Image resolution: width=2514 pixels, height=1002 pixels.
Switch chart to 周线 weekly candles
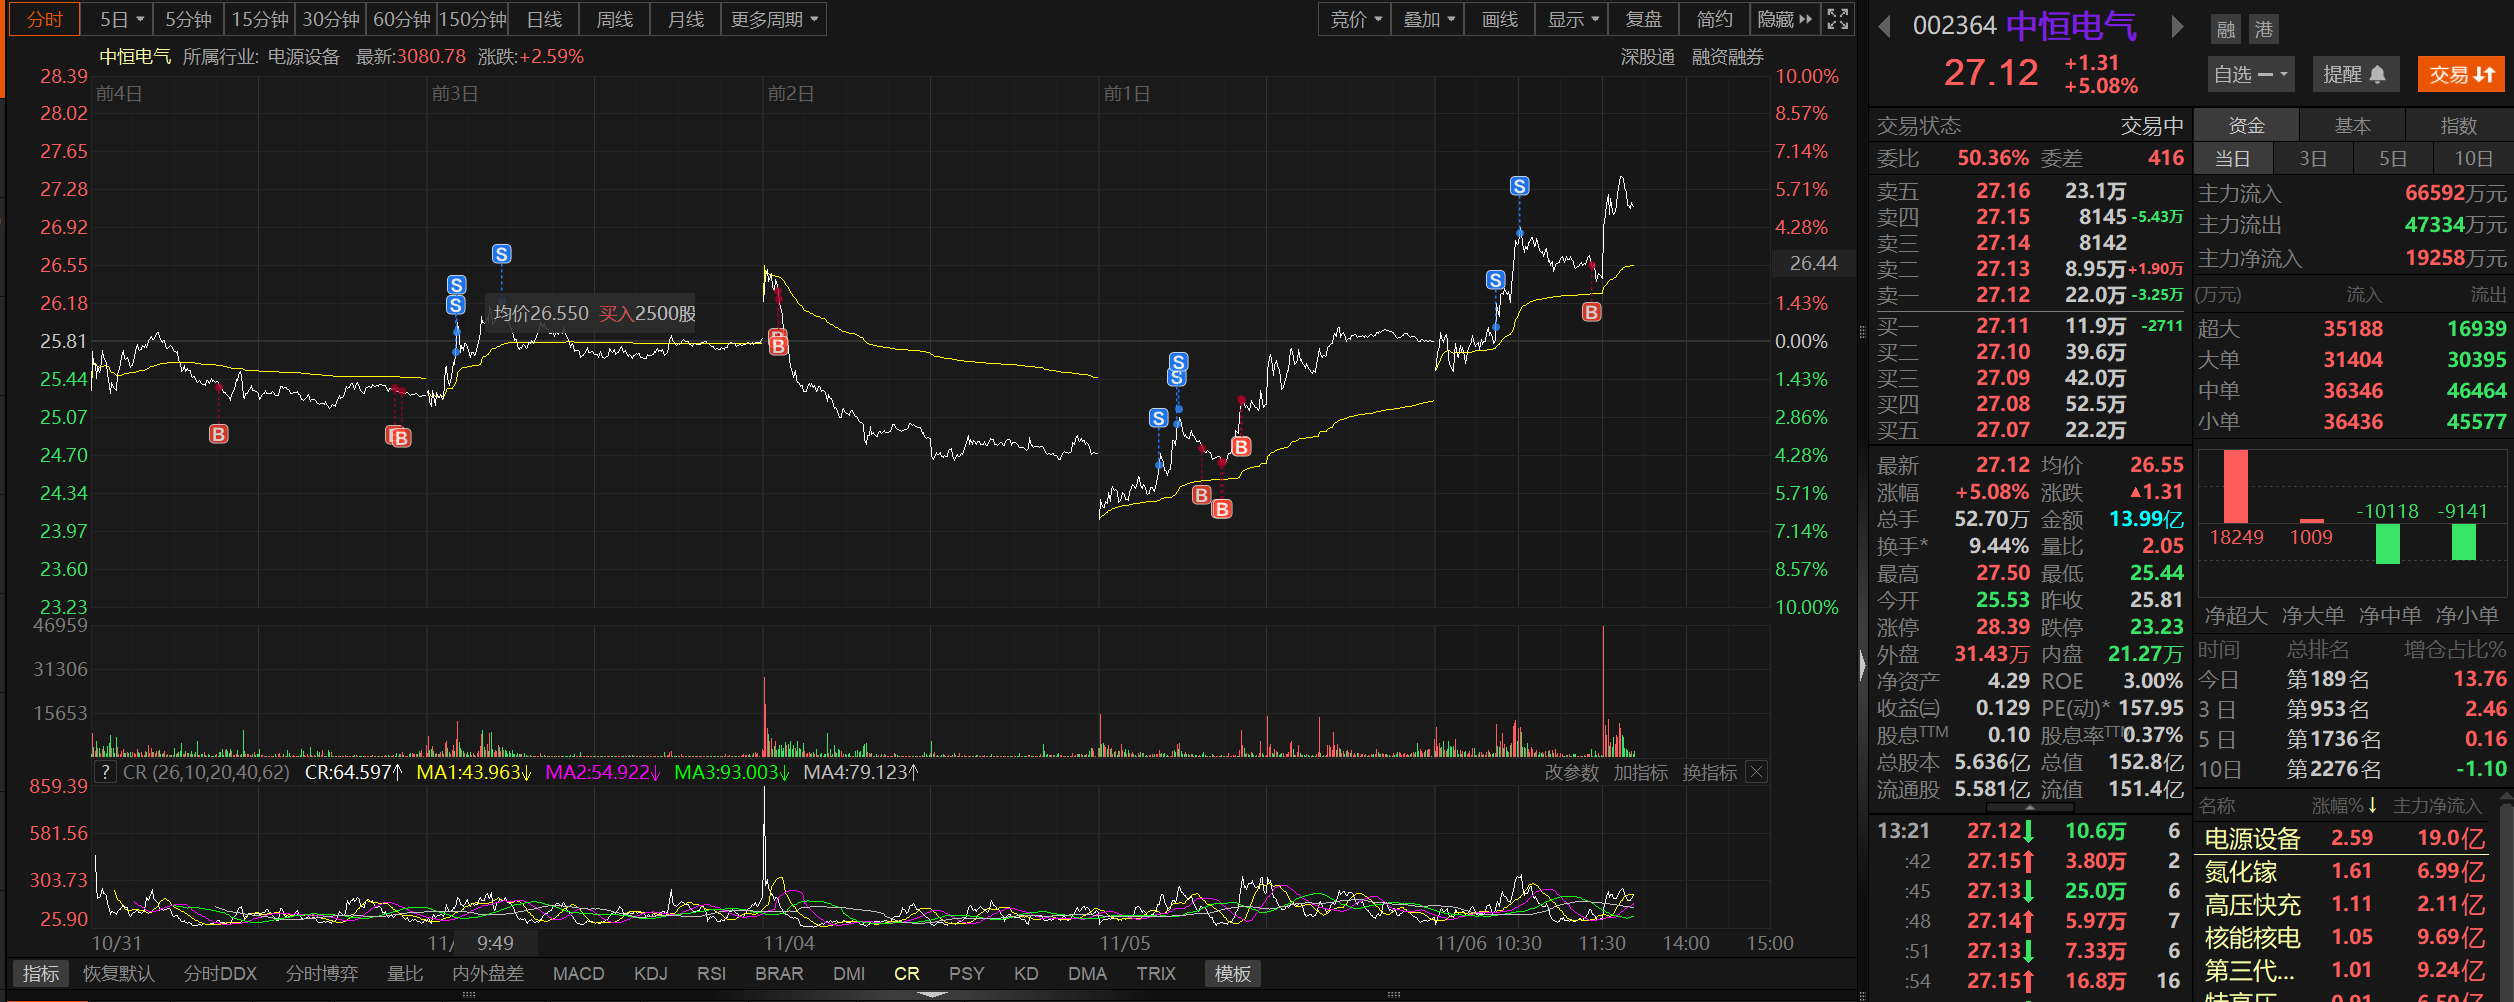pyautogui.click(x=615, y=19)
